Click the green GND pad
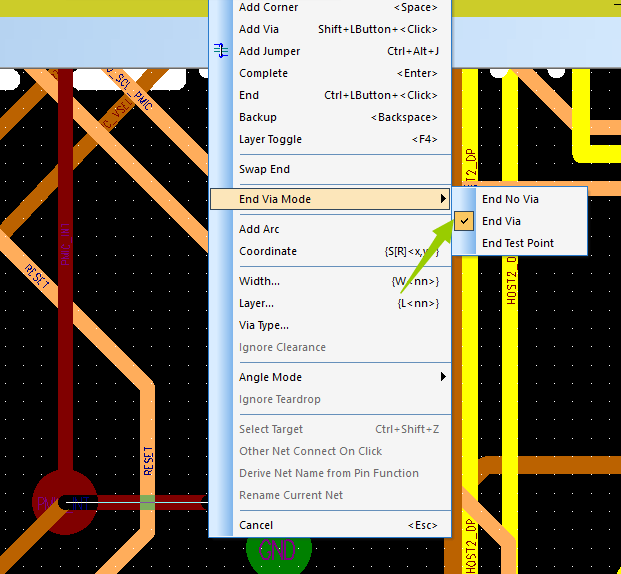Image resolution: width=621 pixels, height=574 pixels. click(278, 551)
